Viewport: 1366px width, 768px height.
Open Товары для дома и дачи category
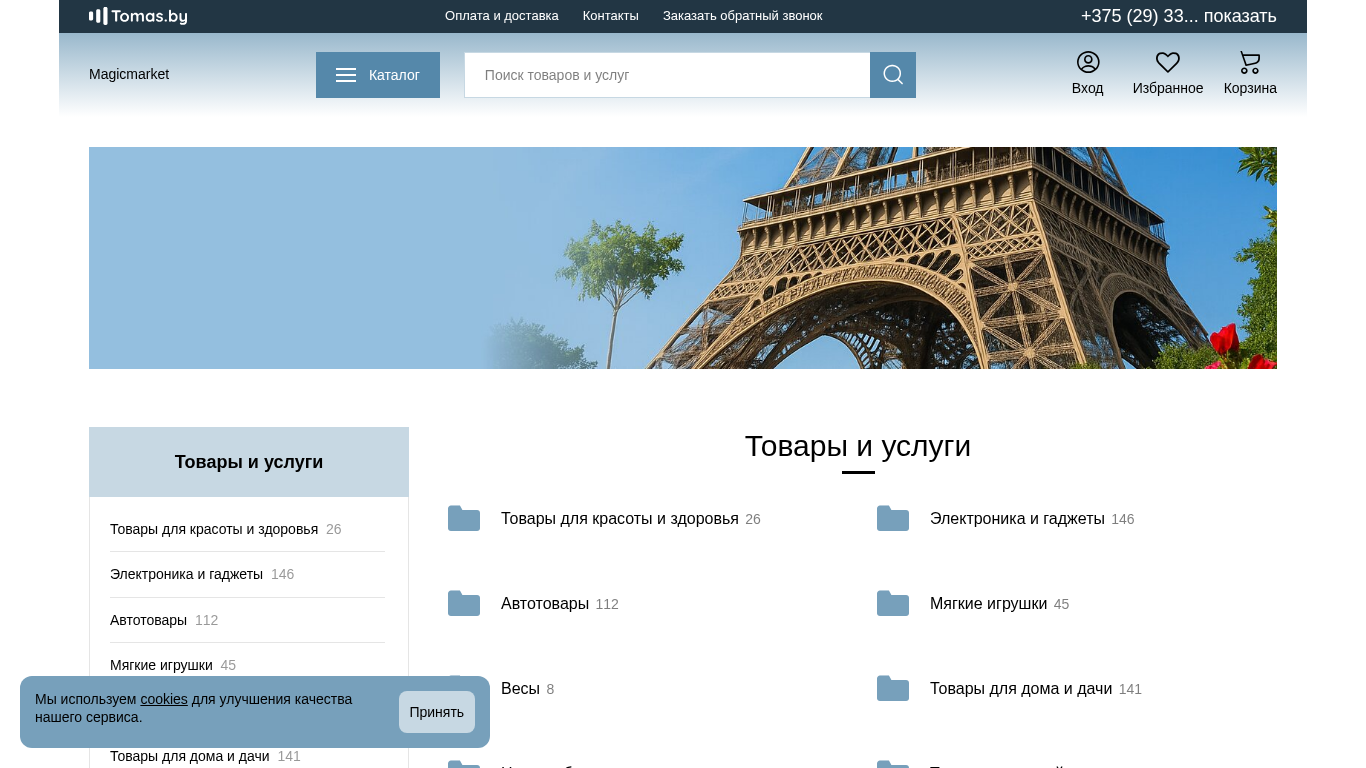pos(1020,689)
